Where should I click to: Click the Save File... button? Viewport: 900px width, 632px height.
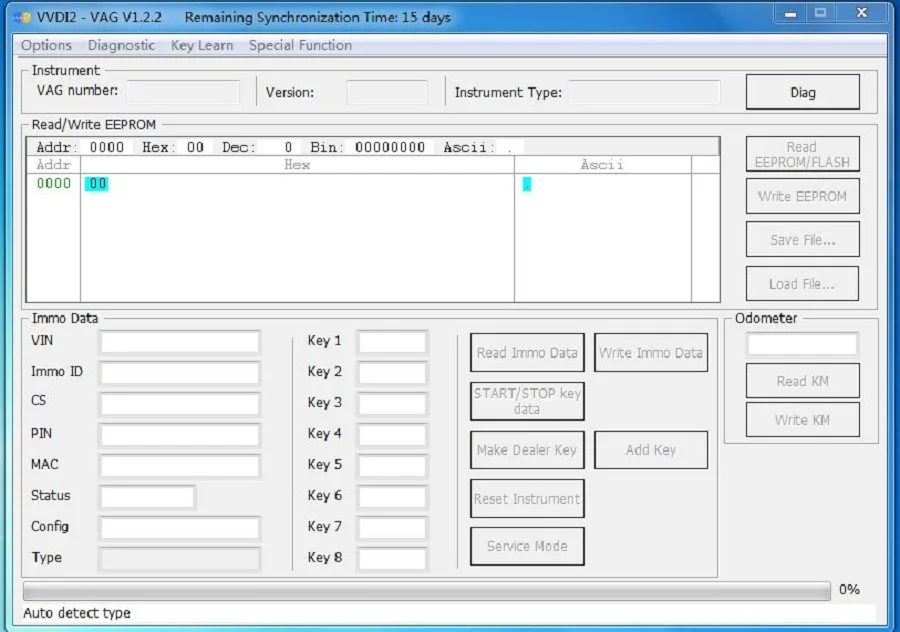[x=802, y=239]
